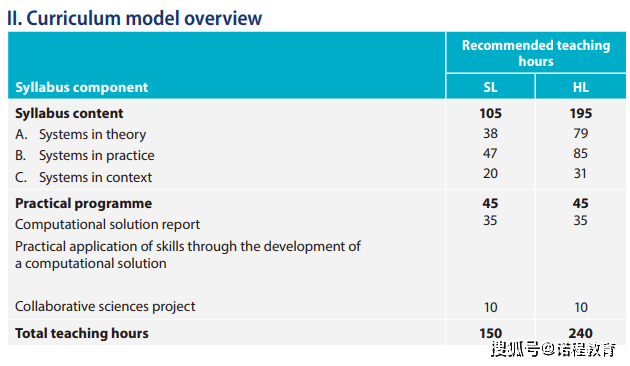Click the 'Syllabus content' row label
The width and height of the screenshot is (630, 366).
point(69,113)
